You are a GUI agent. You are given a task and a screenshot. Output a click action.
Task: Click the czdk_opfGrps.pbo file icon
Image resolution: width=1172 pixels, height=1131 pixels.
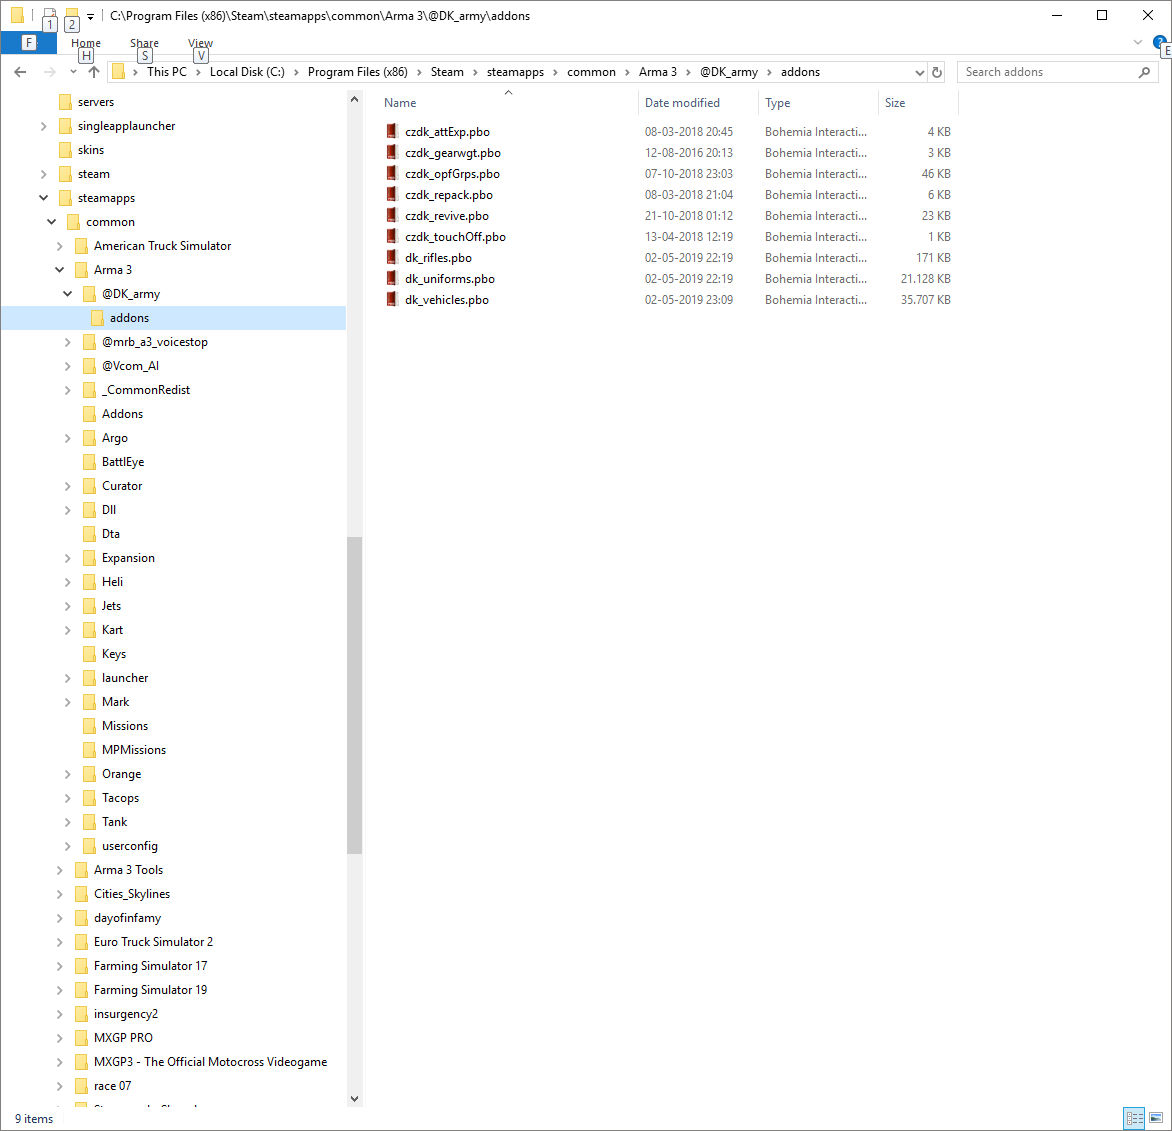[x=391, y=173]
